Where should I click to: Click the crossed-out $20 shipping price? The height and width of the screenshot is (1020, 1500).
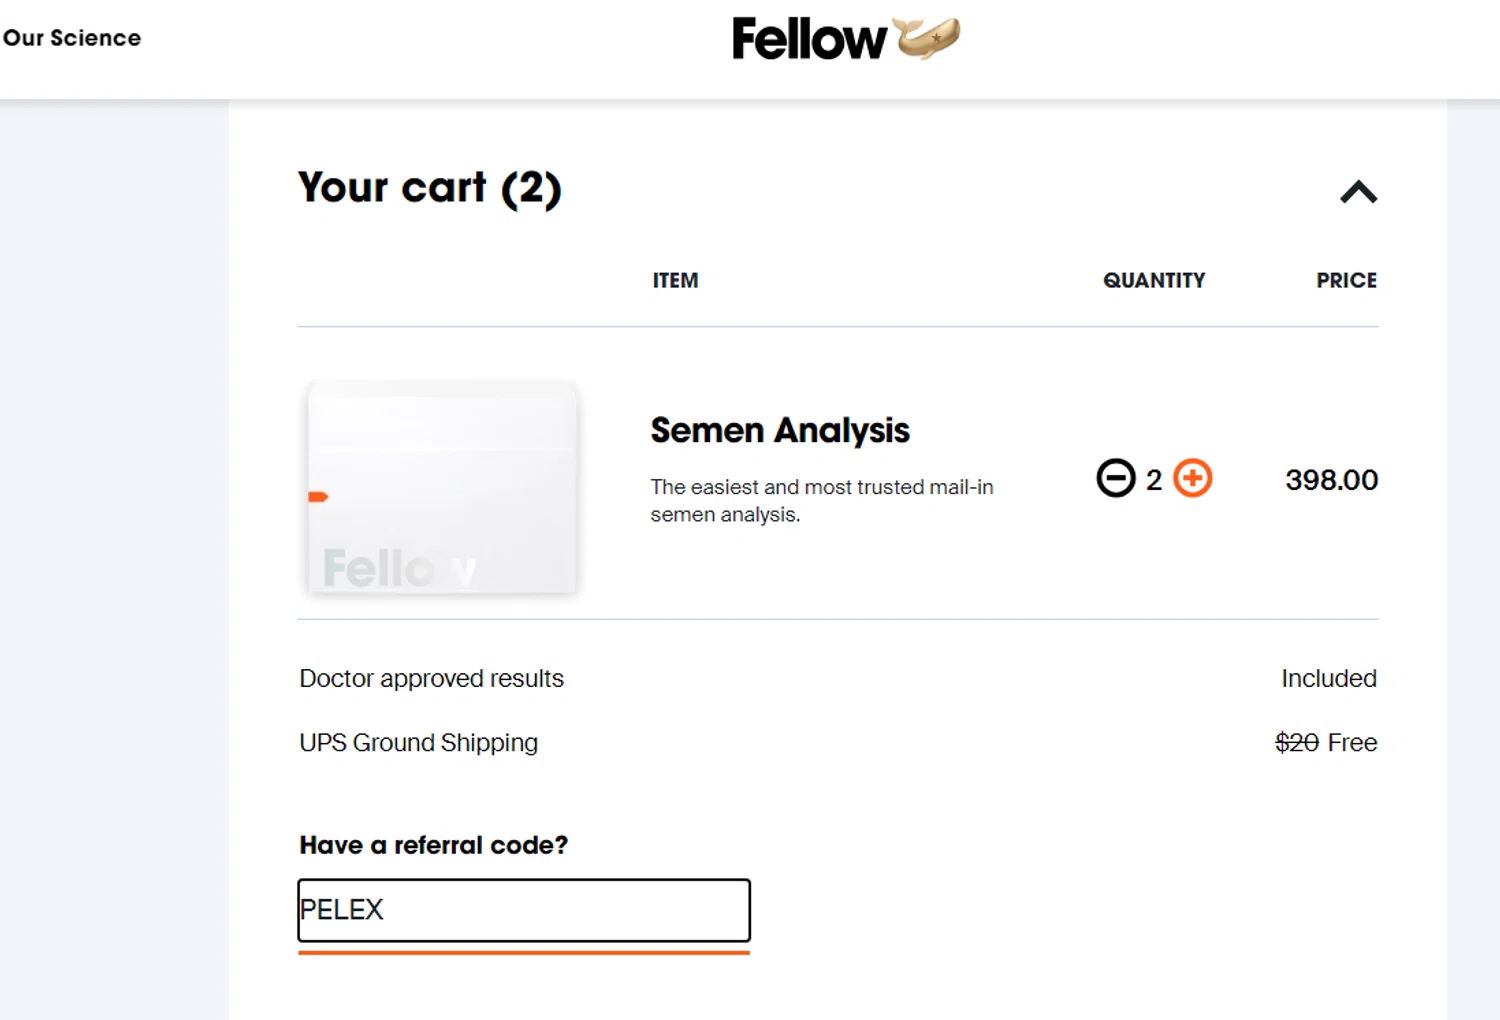pos(1296,743)
